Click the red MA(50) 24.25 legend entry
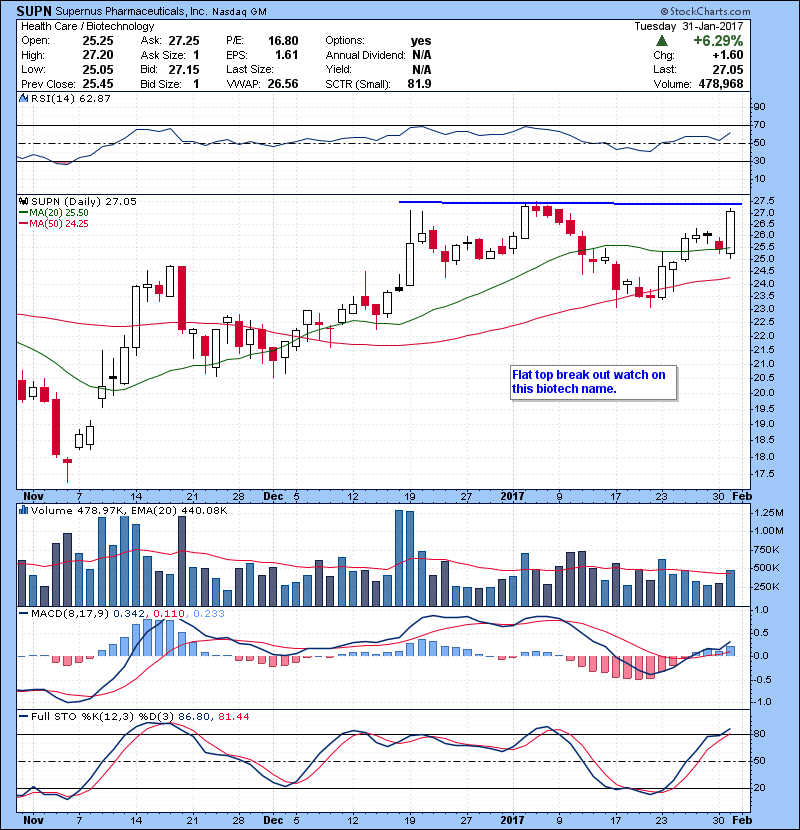The width and height of the screenshot is (800, 830). pos(54,223)
